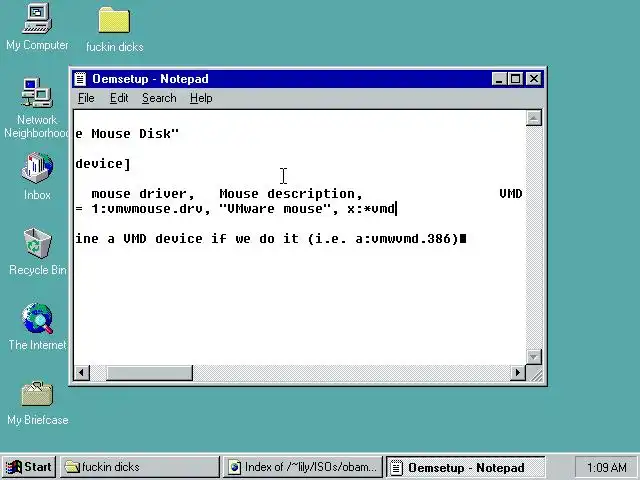Click horizontal scrollbar right arrow
The height and width of the screenshot is (480, 640).
point(518,373)
